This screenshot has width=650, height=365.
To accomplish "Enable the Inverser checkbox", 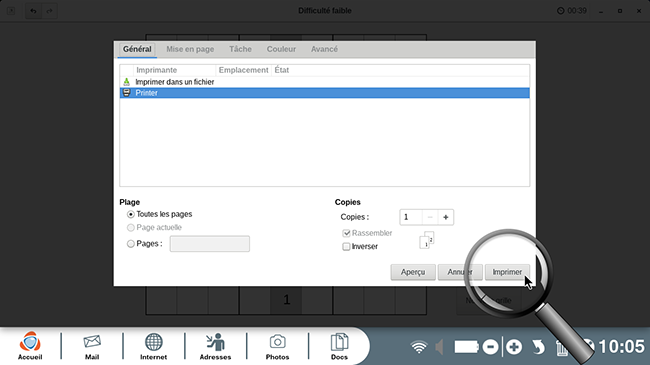I will [x=346, y=247].
